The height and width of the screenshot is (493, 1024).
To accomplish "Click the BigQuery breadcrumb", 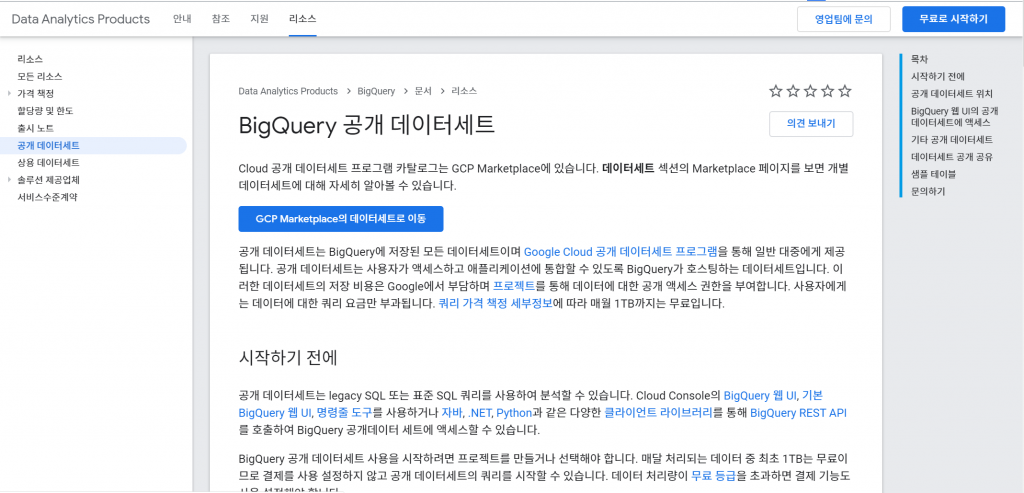I will point(376,91).
